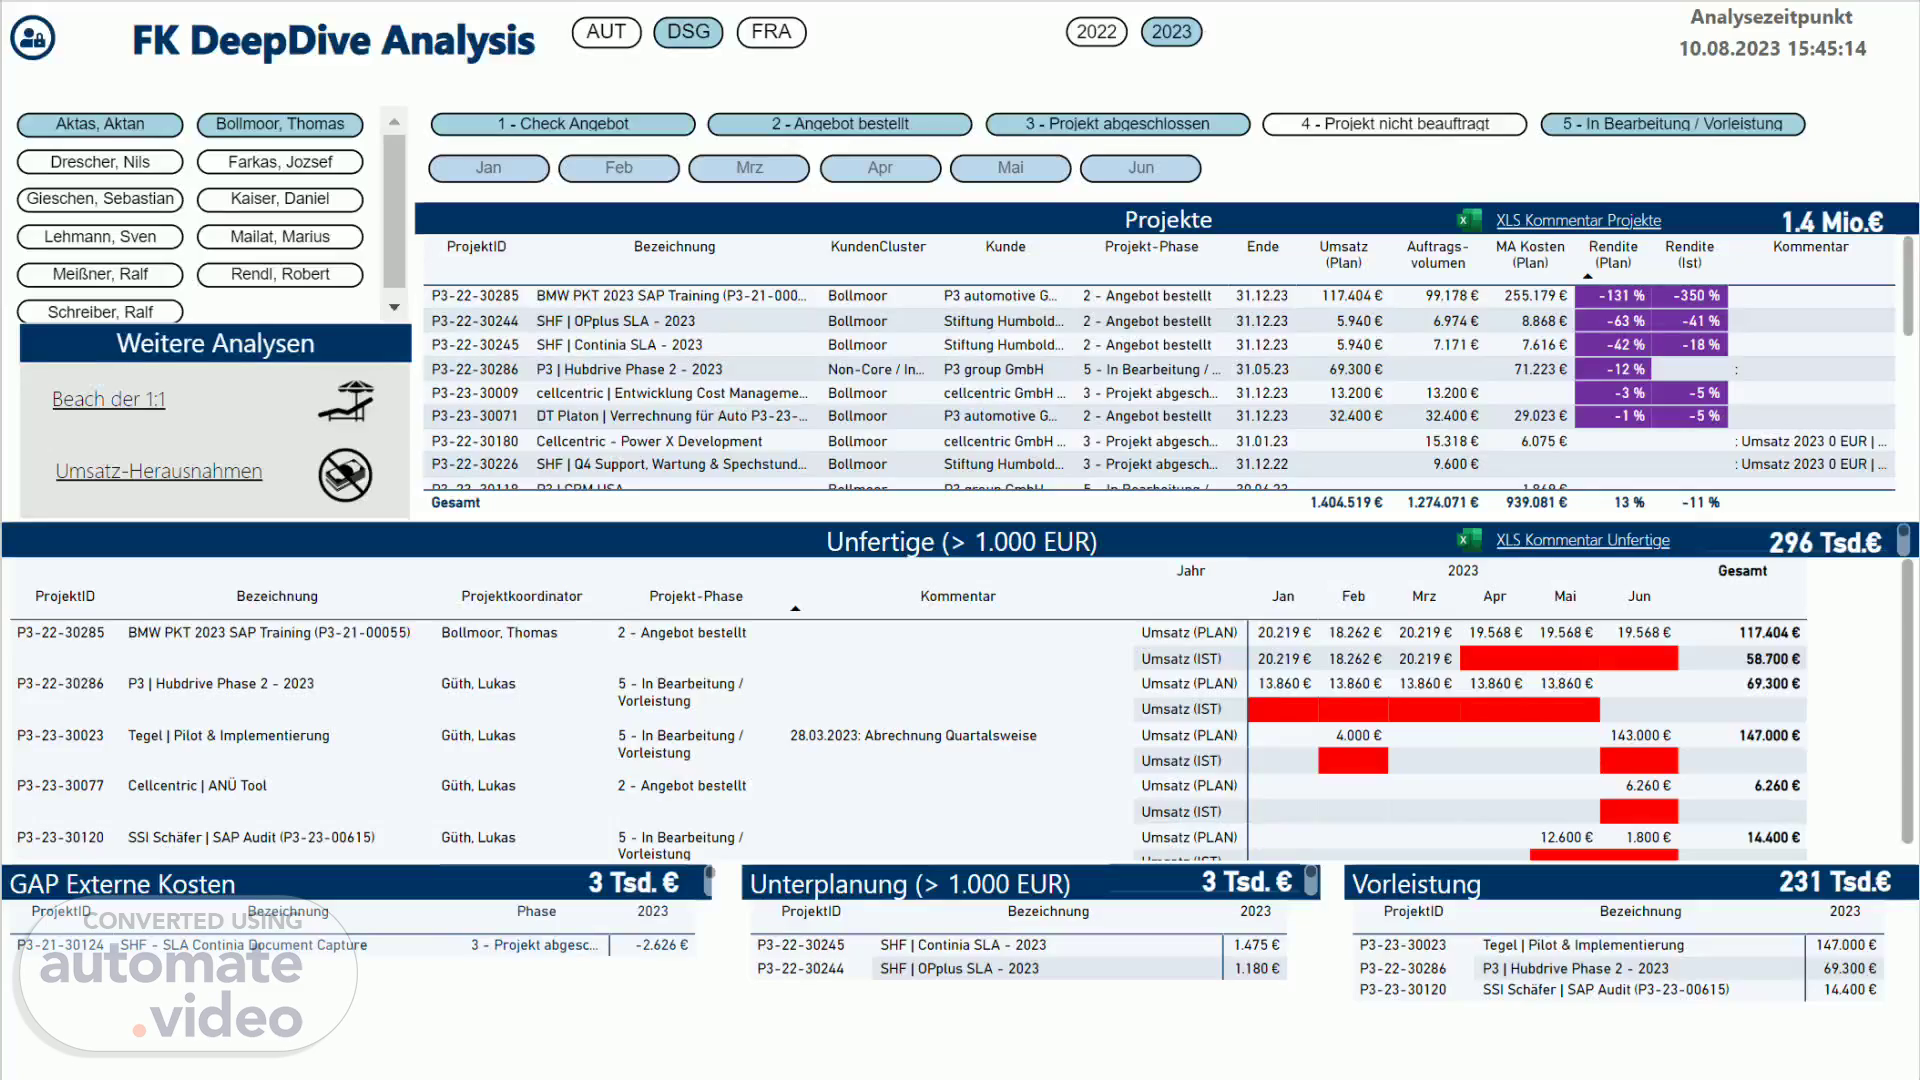This screenshot has height=1080, width=1920.
Task: Click the Unfertige table vertical scrollbar
Action: click(x=1907, y=700)
